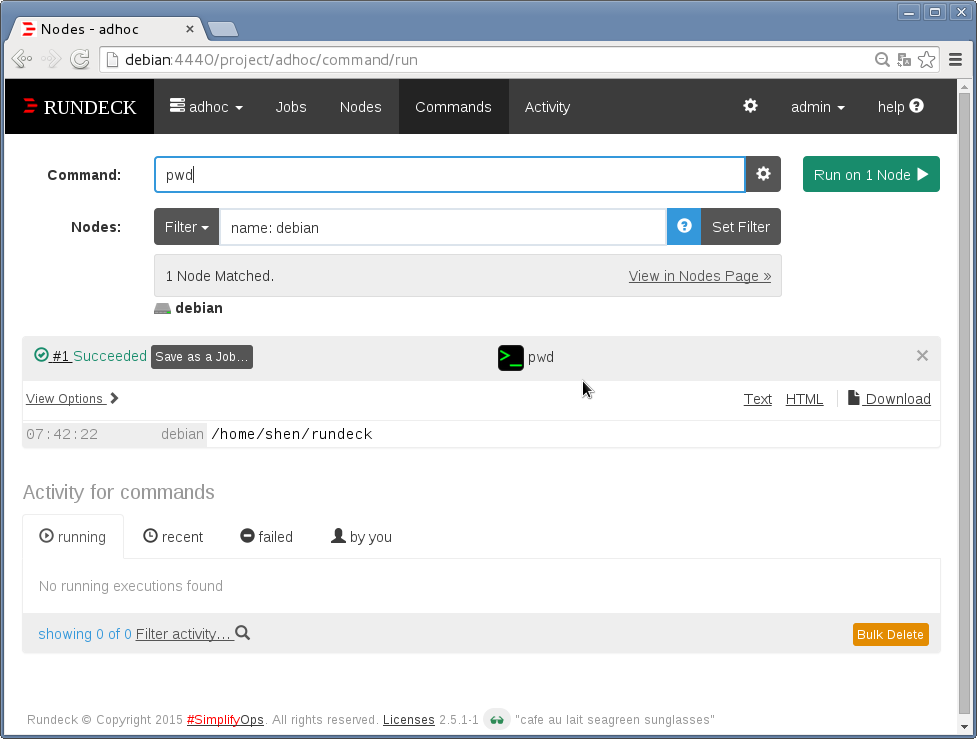Screen dimensions: 977x739
Task: Switch to recent activity tab
Action: tap(173, 536)
